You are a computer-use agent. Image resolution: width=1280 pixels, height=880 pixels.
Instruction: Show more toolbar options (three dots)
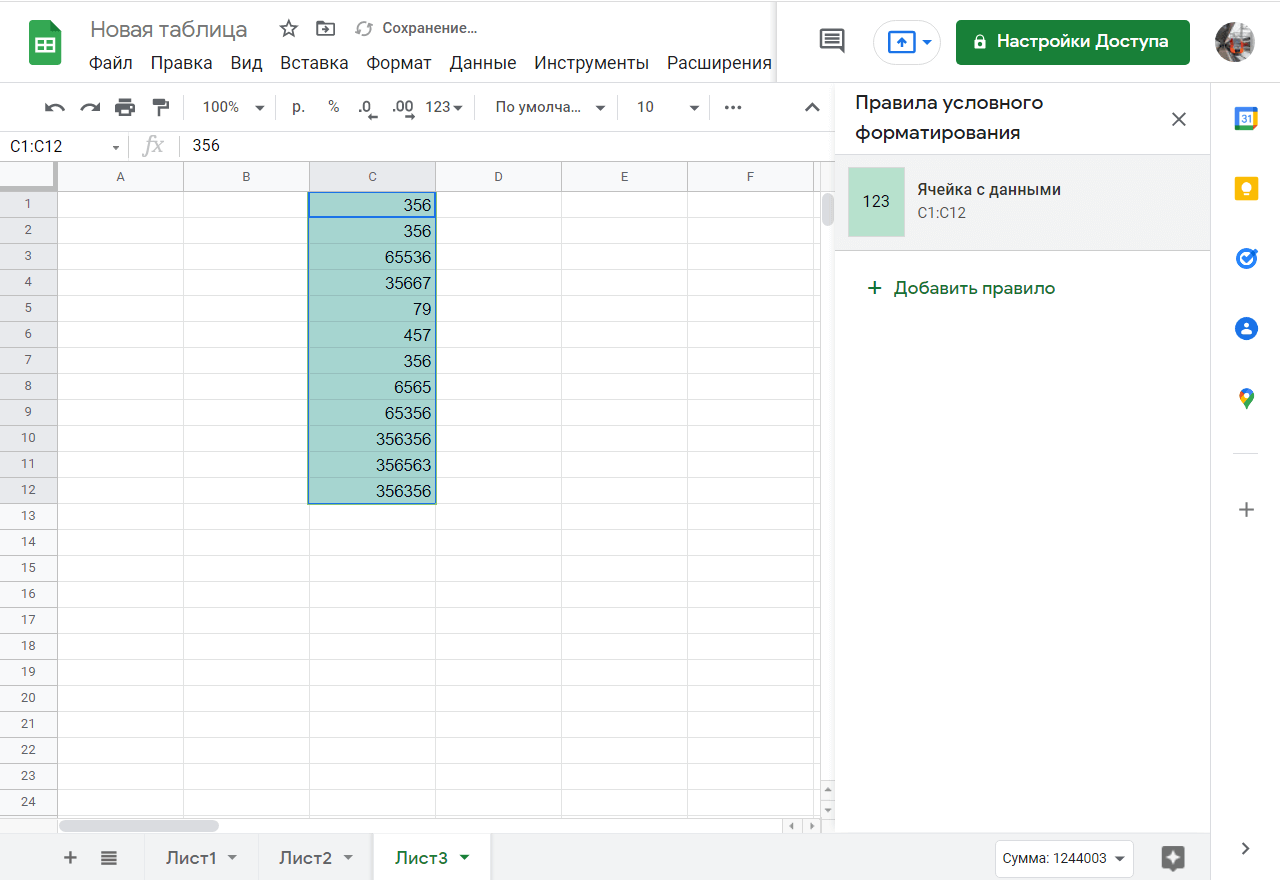point(733,107)
